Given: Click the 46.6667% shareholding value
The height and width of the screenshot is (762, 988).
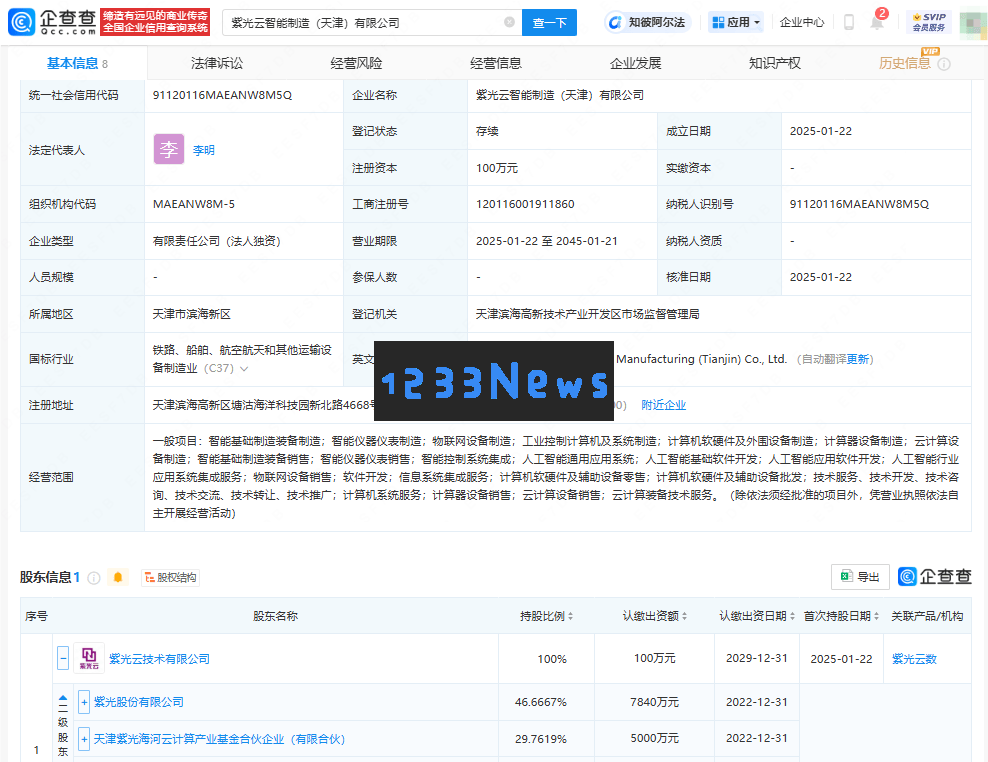Looking at the screenshot, I should (541, 701).
